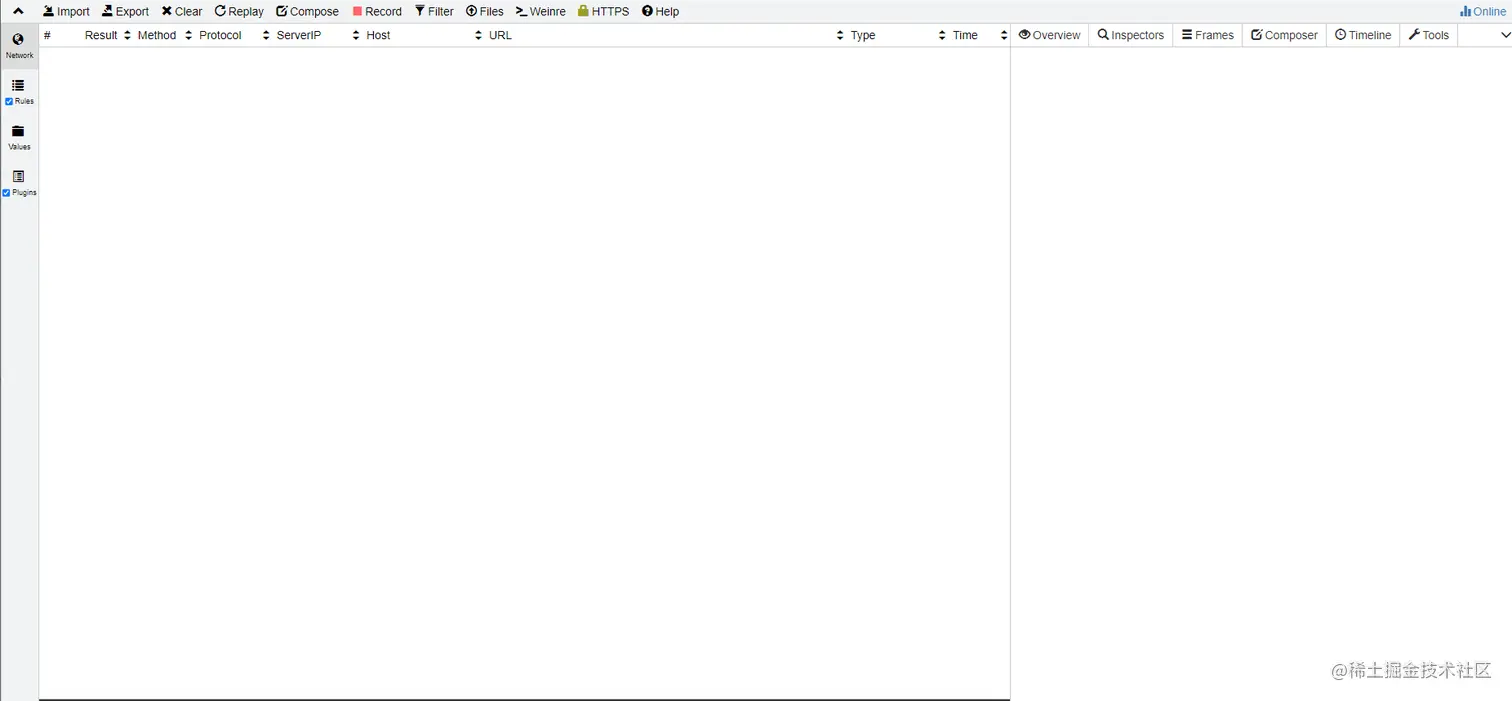Show the Online status details
The height and width of the screenshot is (701, 1512).
pos(1483,12)
